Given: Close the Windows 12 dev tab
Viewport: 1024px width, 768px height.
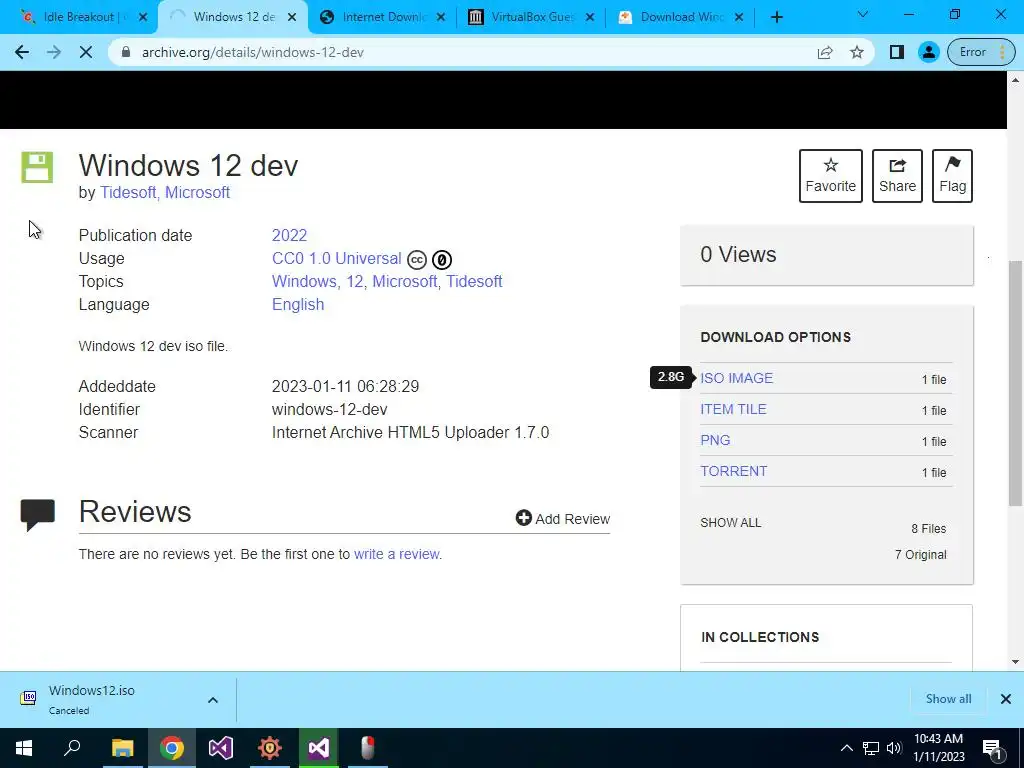Looking at the screenshot, I should (292, 17).
